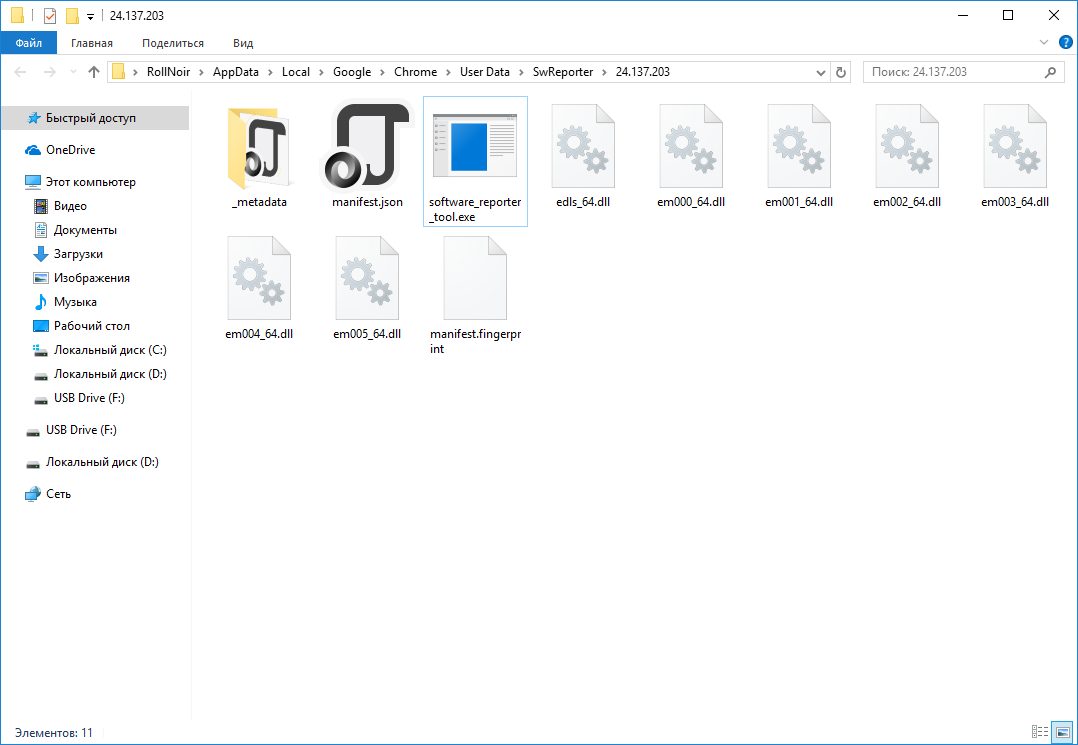Go back to the previous folder

click(x=21, y=72)
